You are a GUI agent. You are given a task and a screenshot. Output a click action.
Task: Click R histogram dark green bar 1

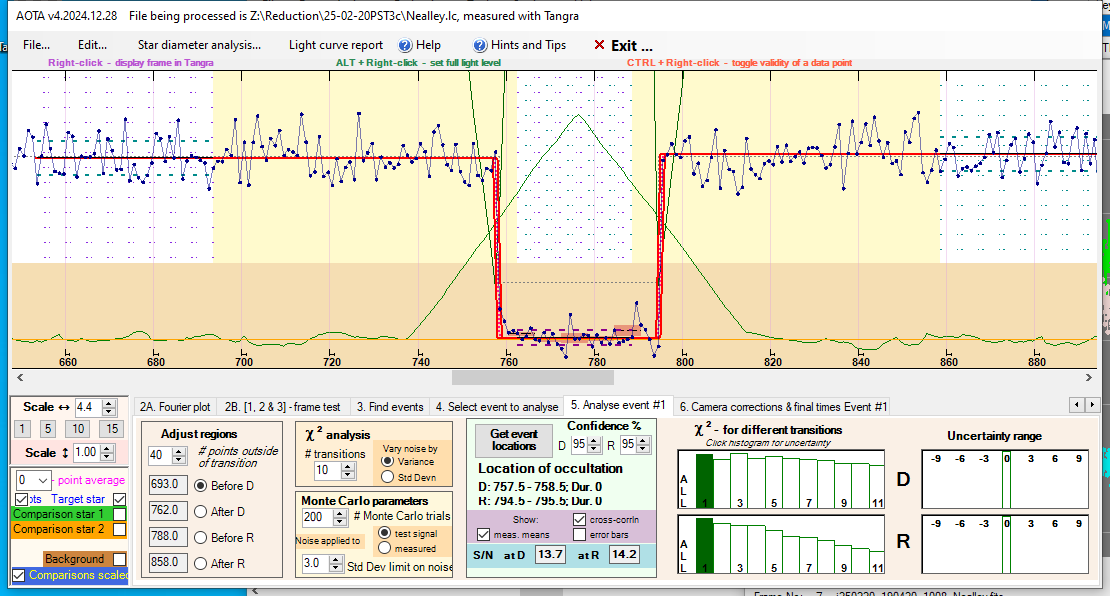[x=704, y=545]
